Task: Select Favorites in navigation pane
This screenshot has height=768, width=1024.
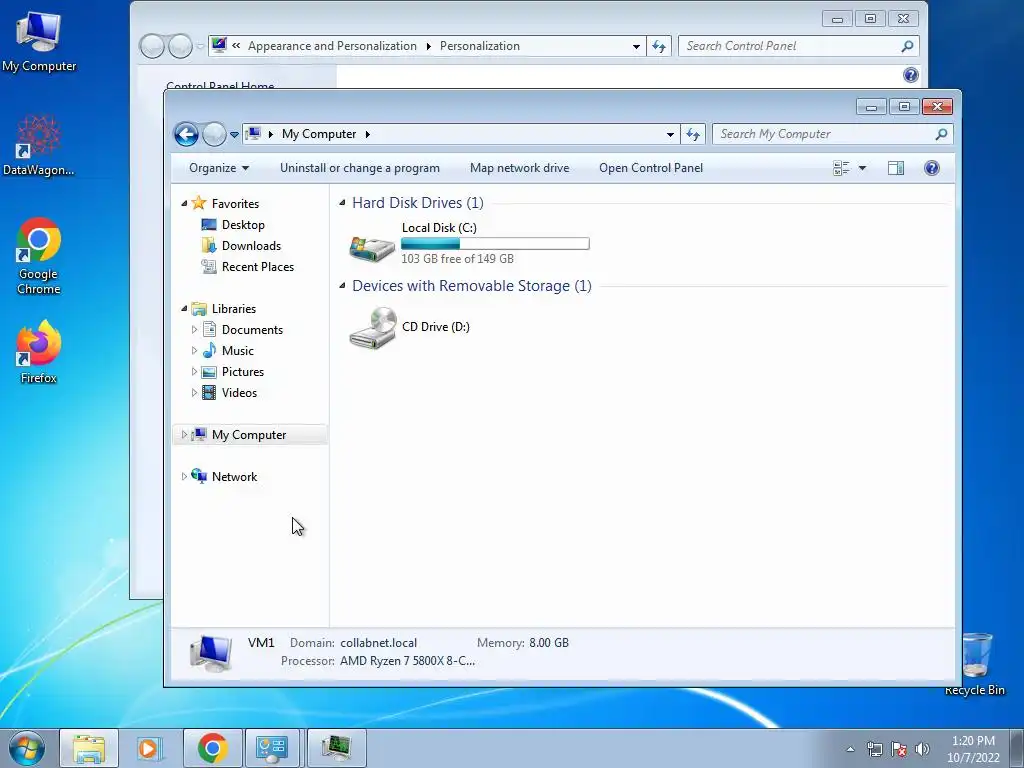Action: coord(235,204)
